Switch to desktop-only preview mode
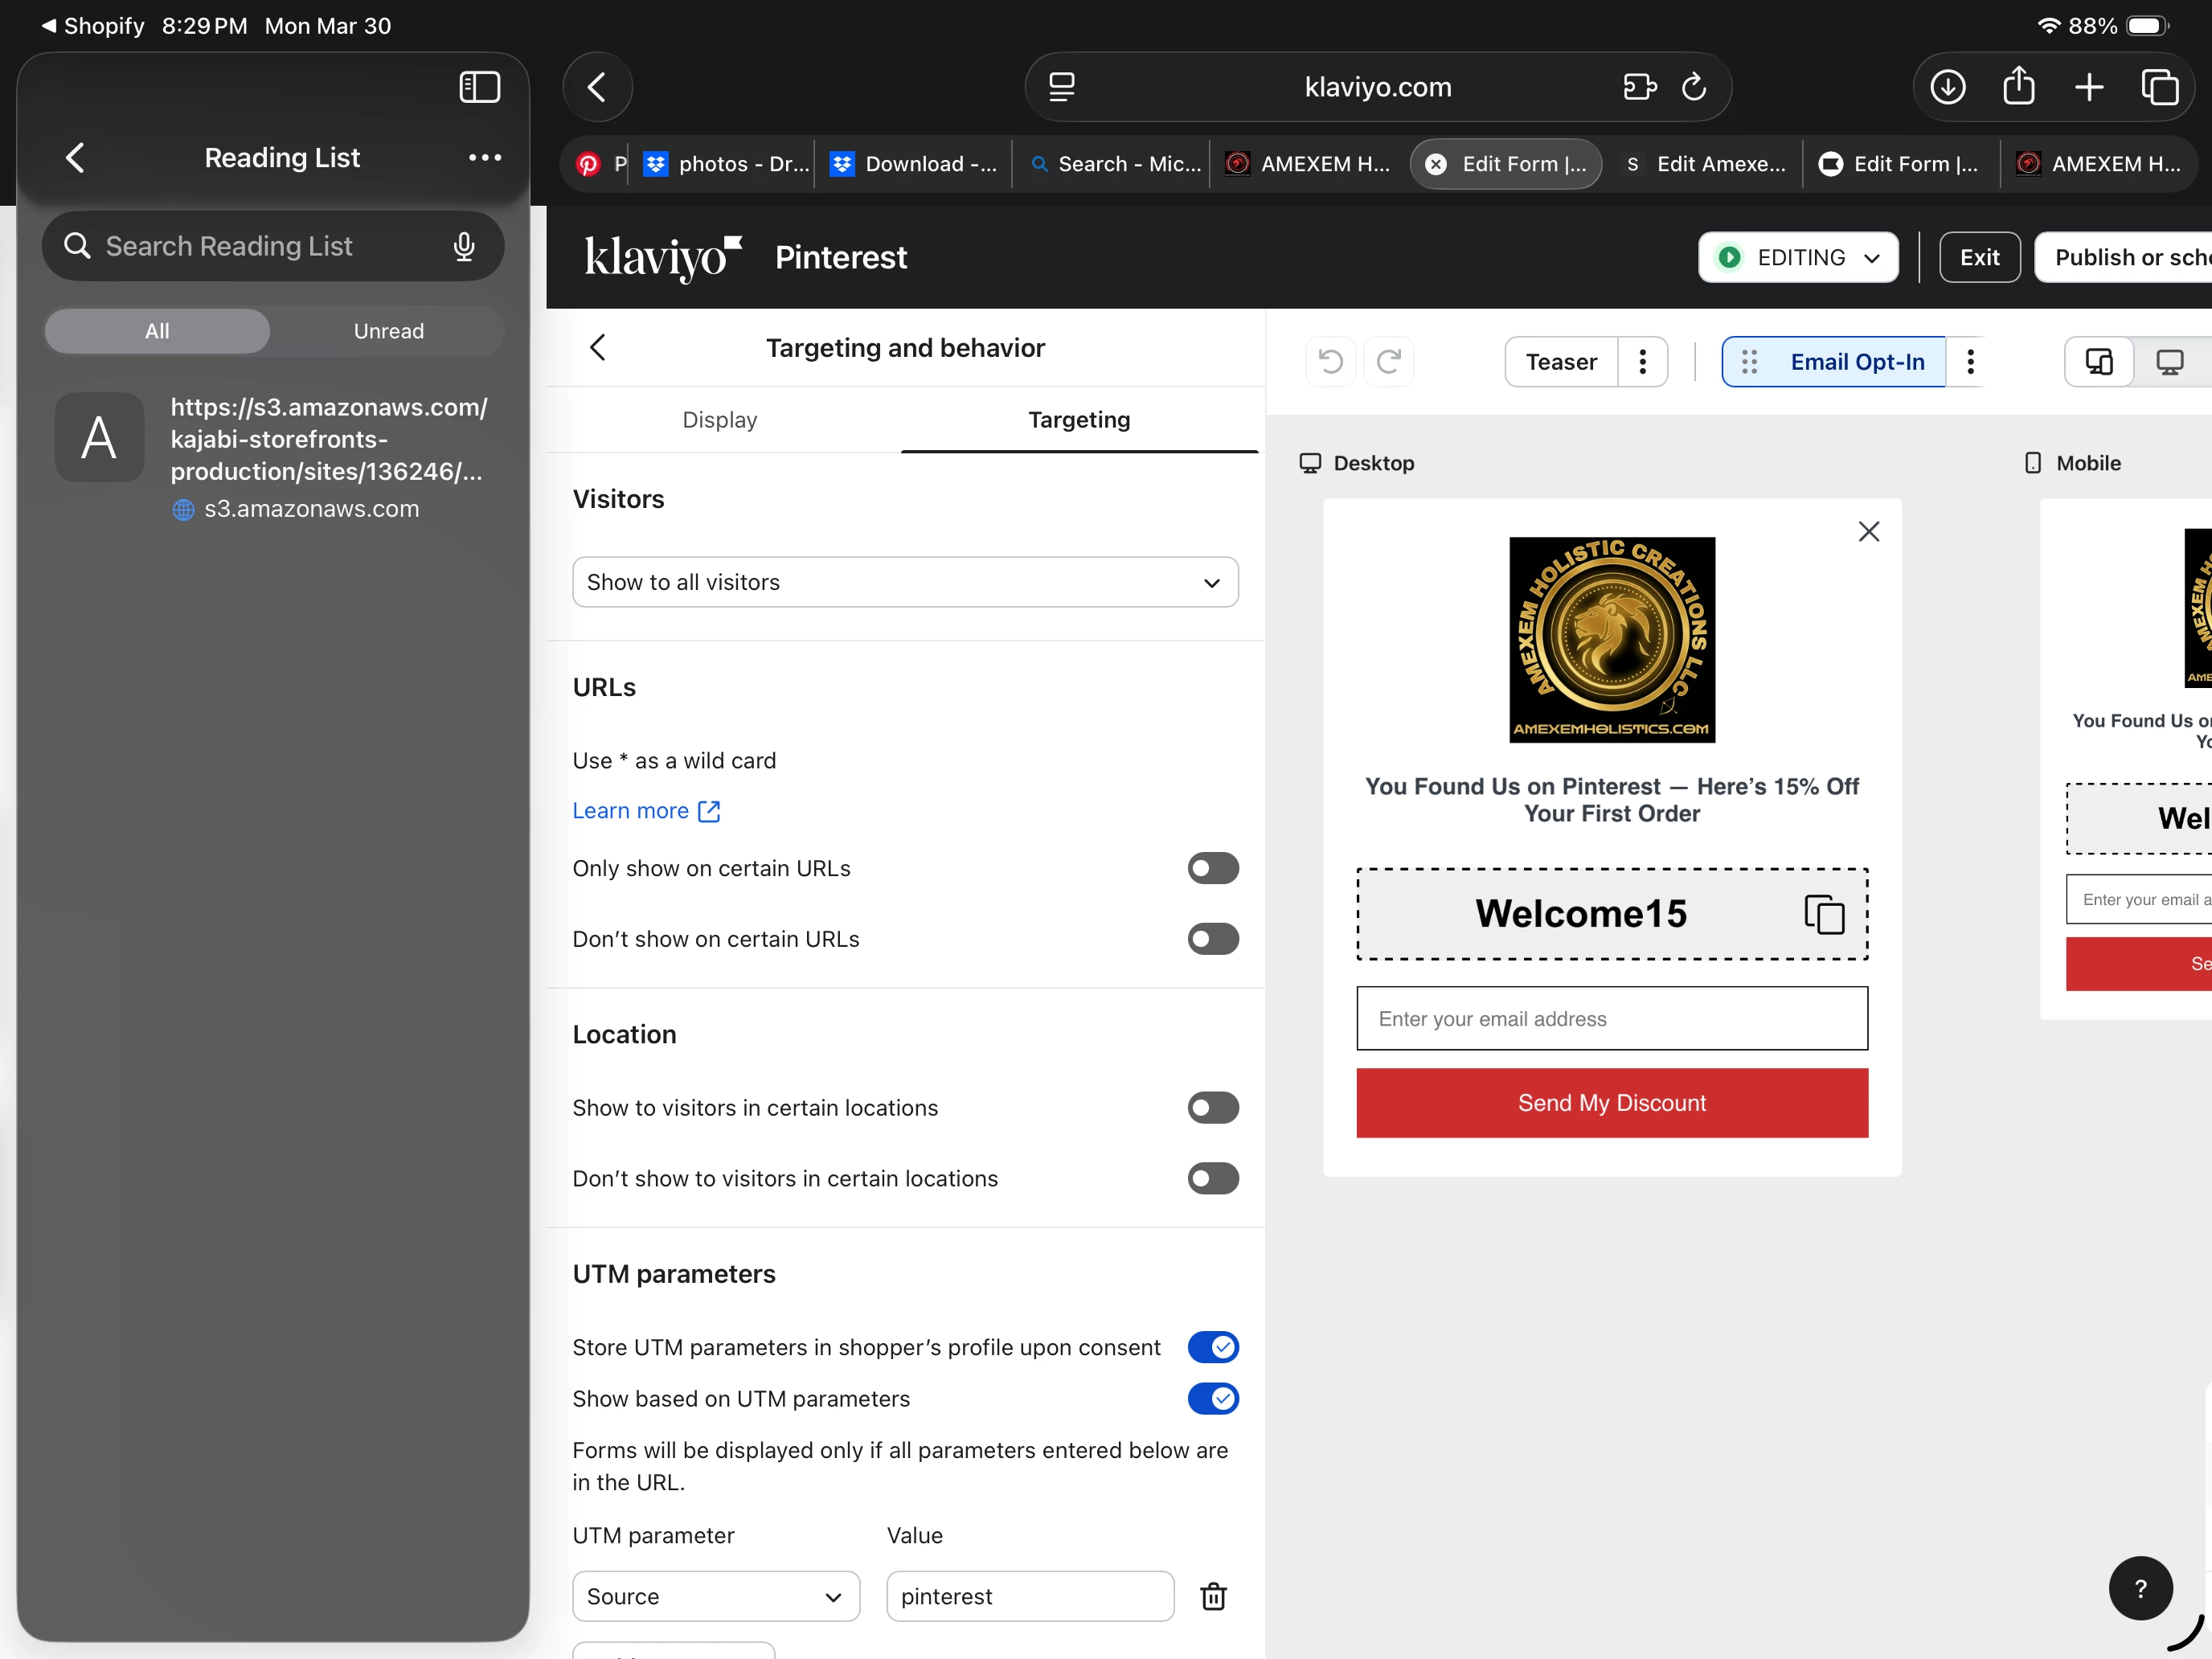Image resolution: width=2212 pixels, height=1659 pixels. [x=2169, y=361]
